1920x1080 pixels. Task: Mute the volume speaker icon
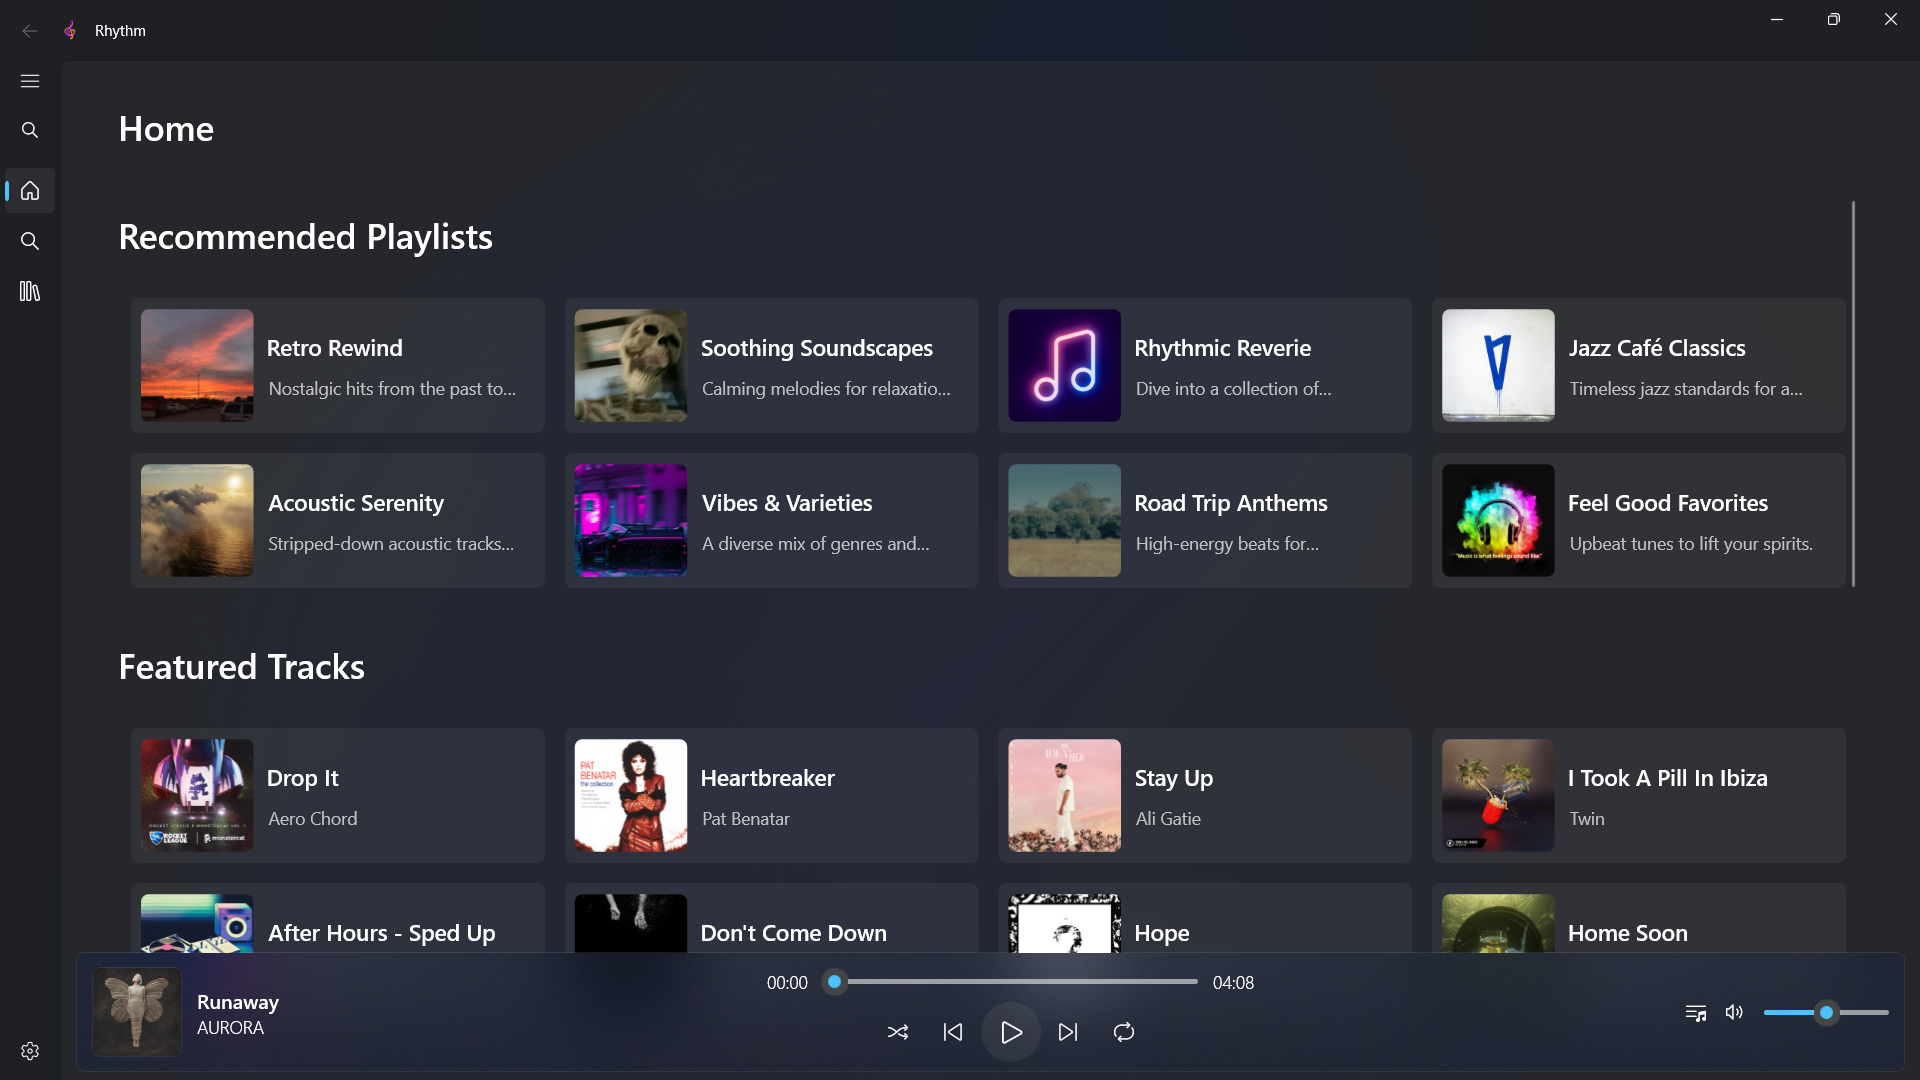tap(1734, 1012)
